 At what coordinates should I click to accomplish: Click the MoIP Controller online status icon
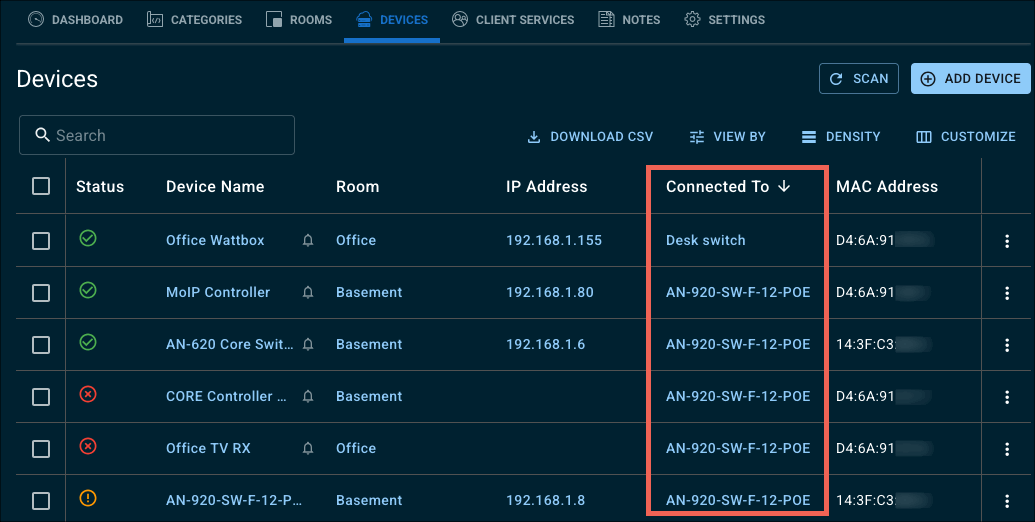[x=88, y=290]
